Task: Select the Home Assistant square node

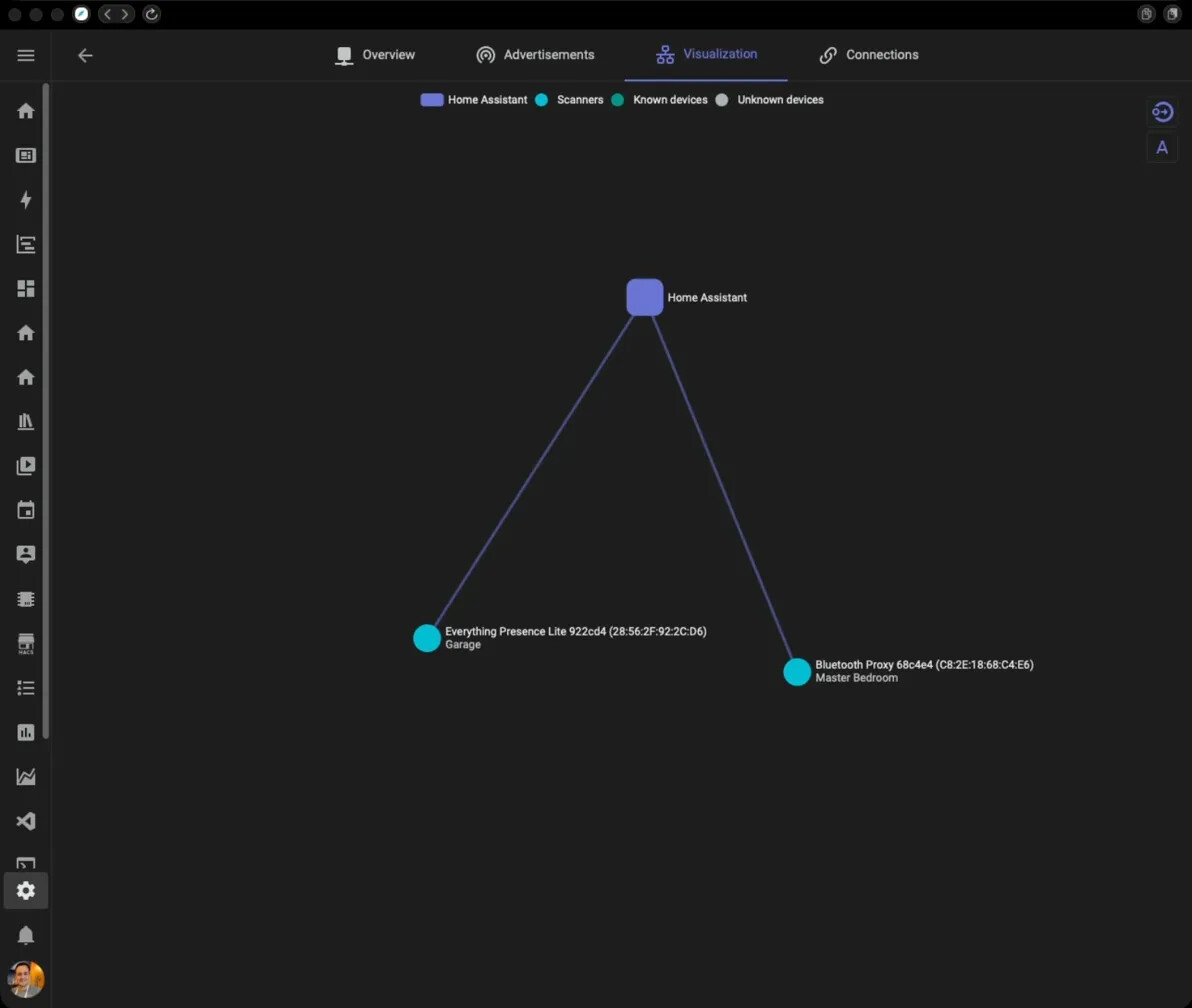Action: pyautogui.click(x=645, y=297)
